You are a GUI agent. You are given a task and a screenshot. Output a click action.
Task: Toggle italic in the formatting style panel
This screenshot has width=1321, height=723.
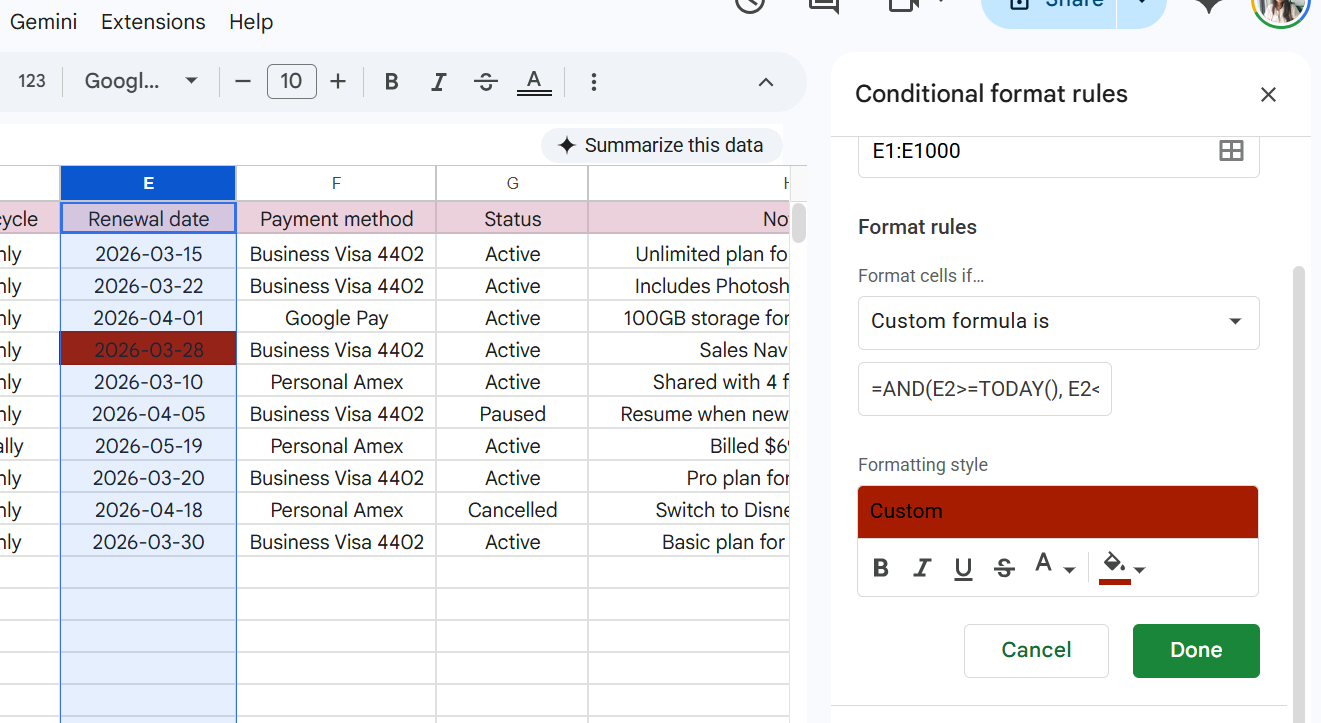coord(922,568)
